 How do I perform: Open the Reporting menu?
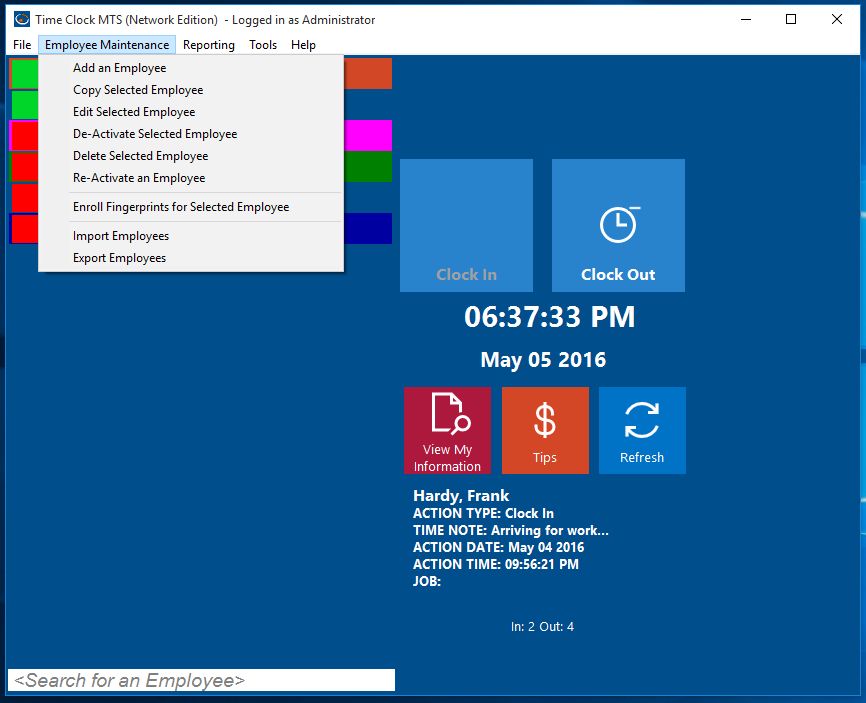click(209, 45)
